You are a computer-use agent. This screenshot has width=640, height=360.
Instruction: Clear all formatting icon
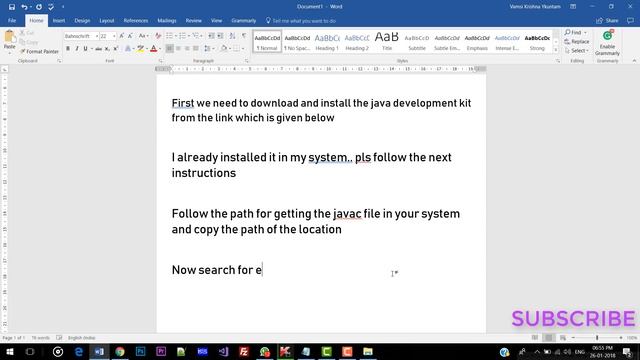coord(158,36)
